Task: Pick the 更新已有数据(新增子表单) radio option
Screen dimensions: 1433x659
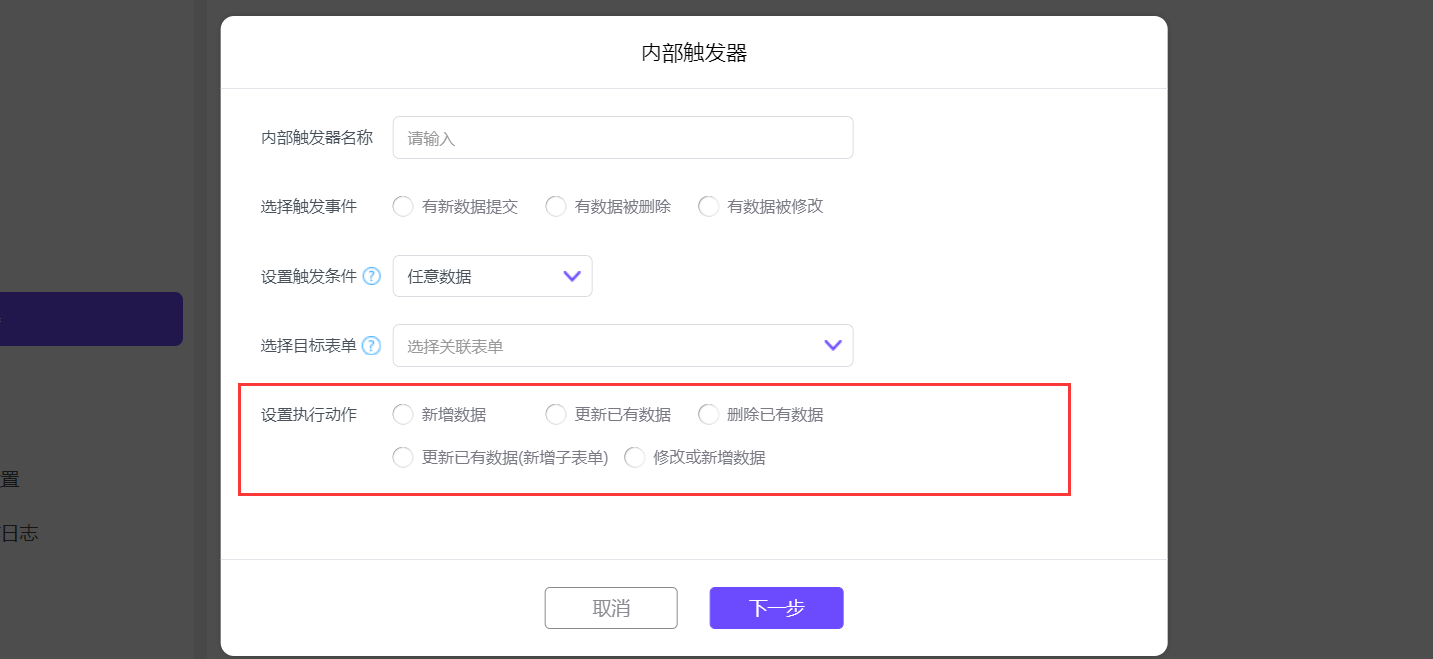Action: coord(403,458)
